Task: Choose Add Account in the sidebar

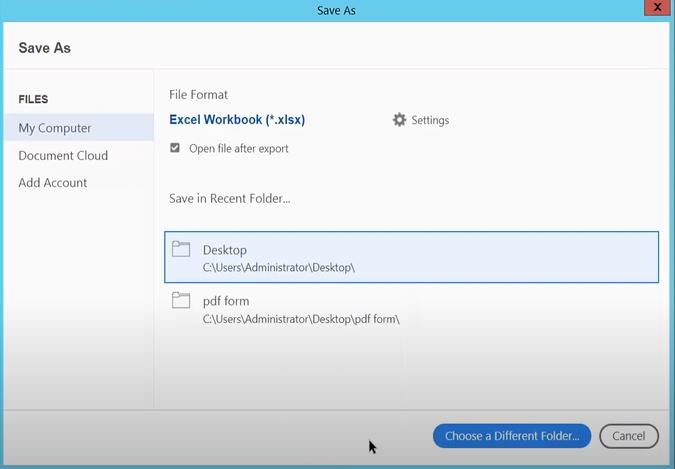Action: 53,182
